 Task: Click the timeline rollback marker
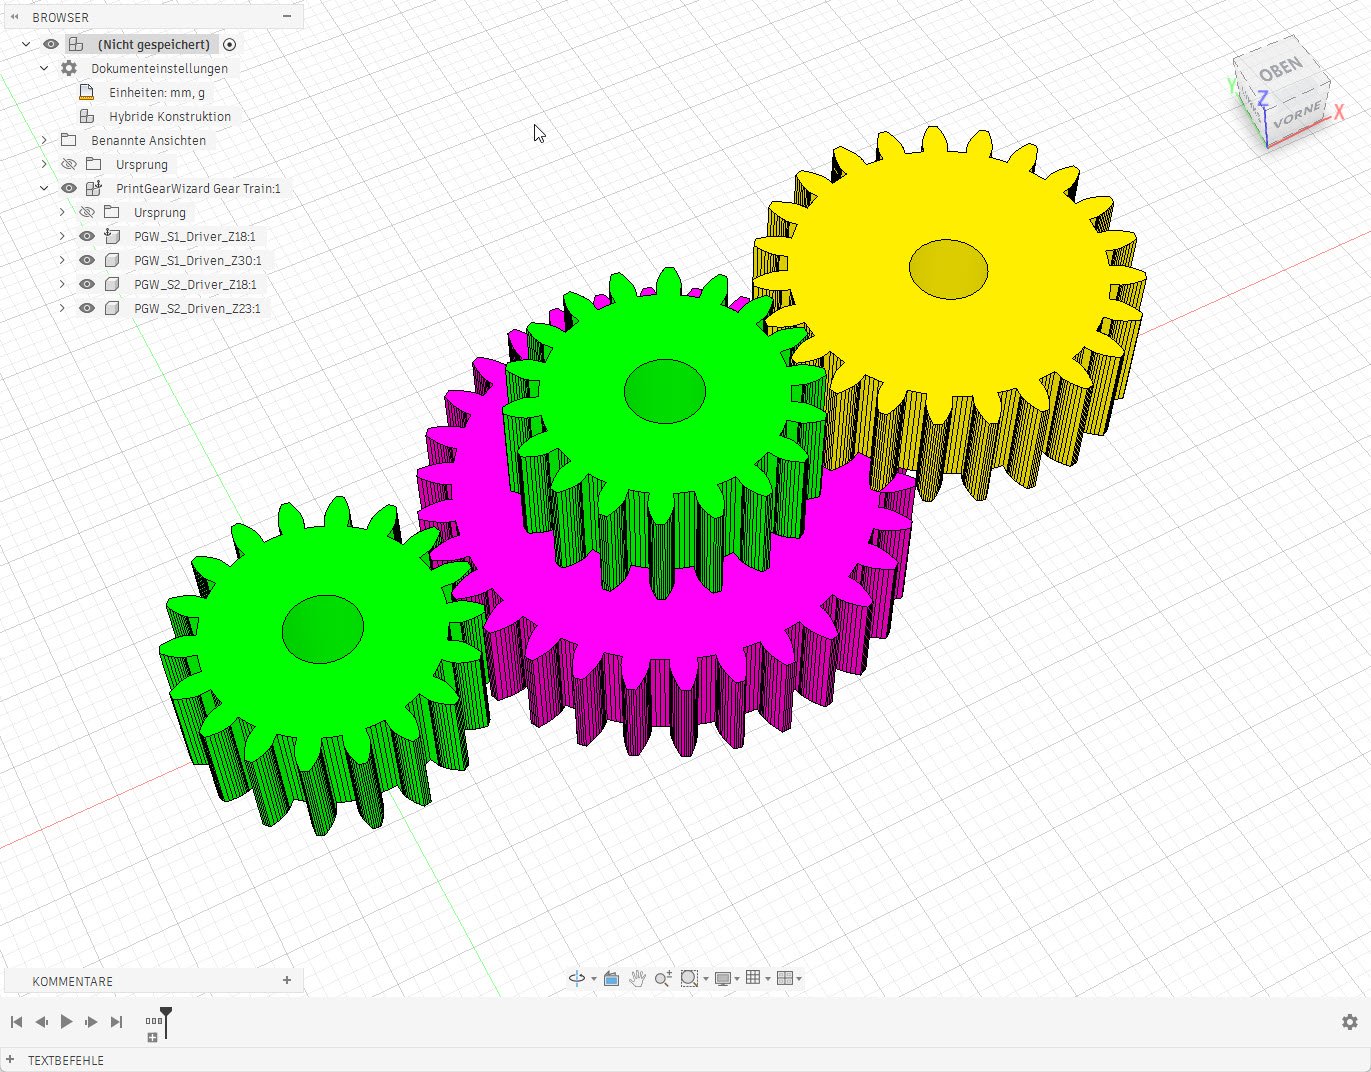166,1021
